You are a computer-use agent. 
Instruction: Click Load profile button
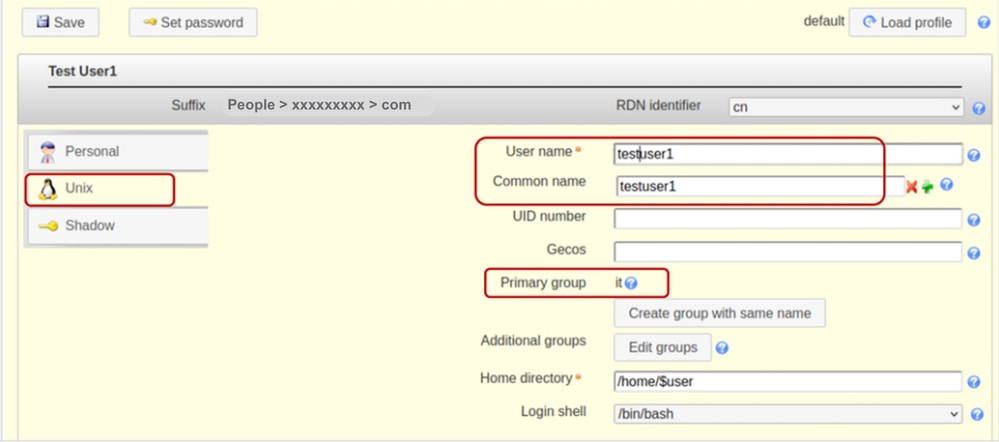coord(907,22)
